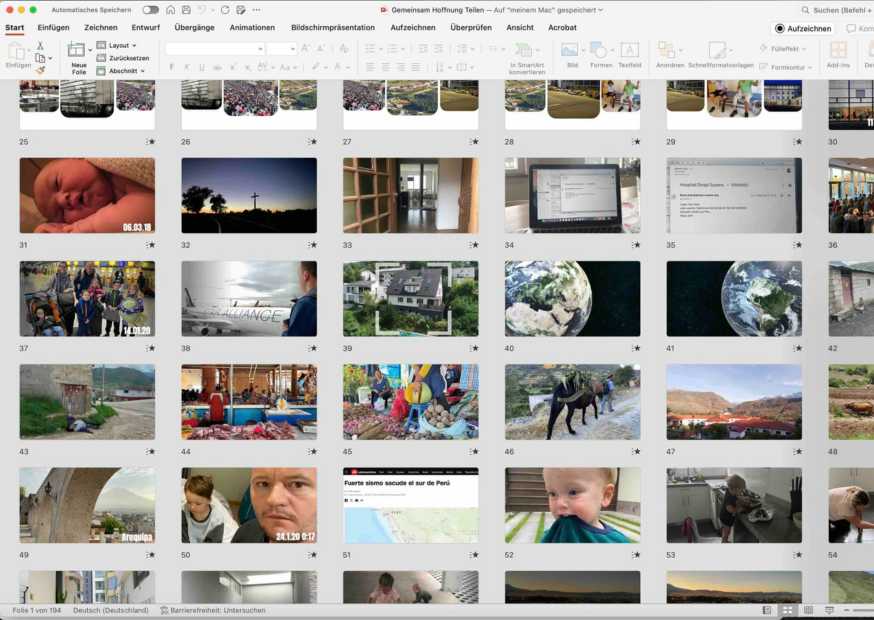Open the Fülleffekt dropdown

[x=783, y=49]
